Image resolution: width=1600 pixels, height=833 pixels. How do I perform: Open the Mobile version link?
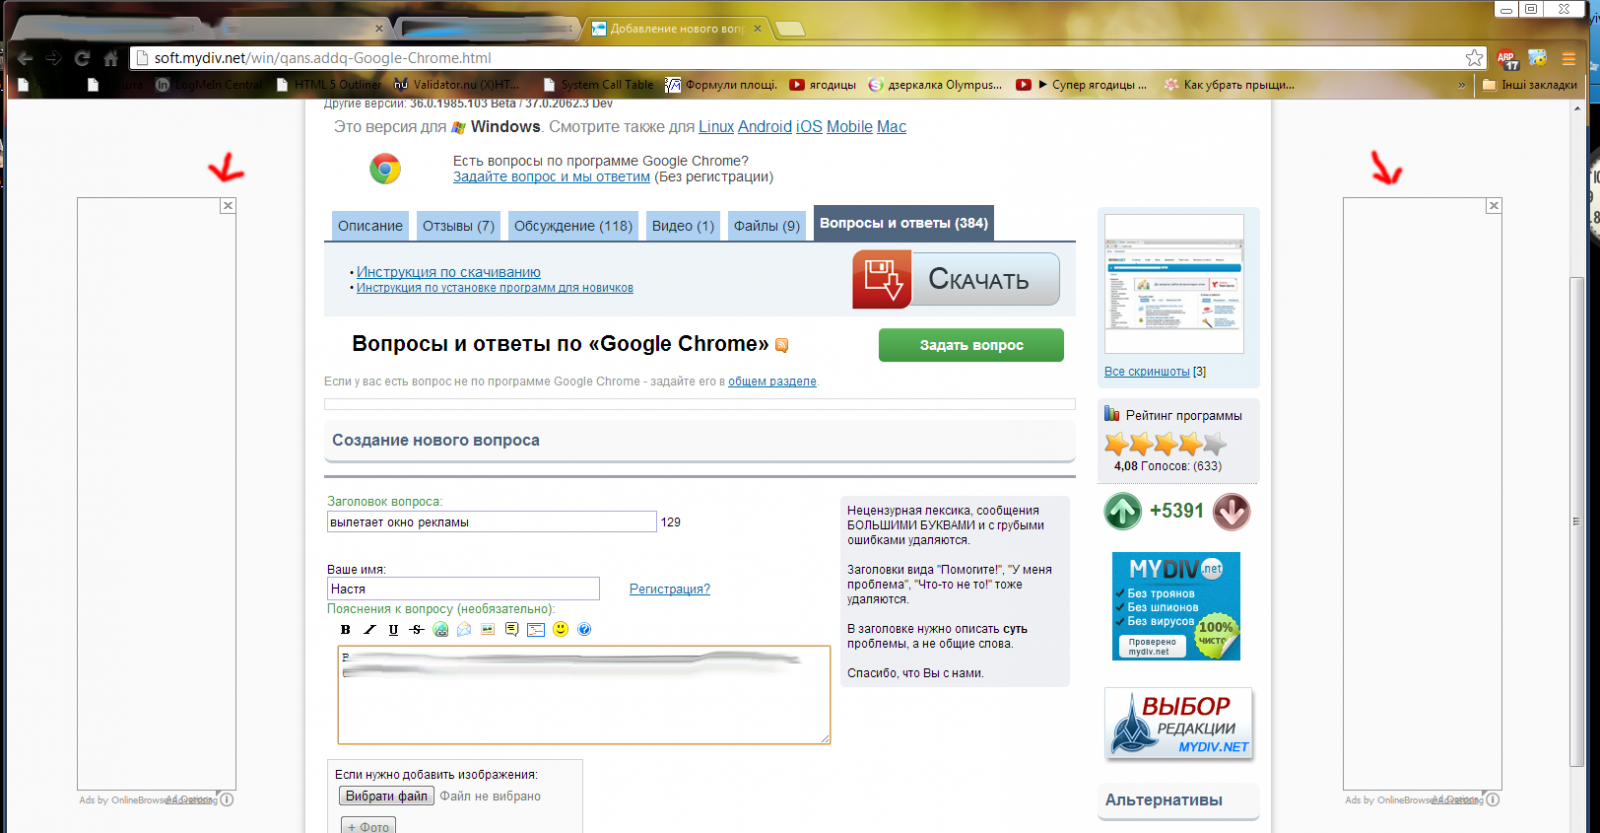coord(849,127)
